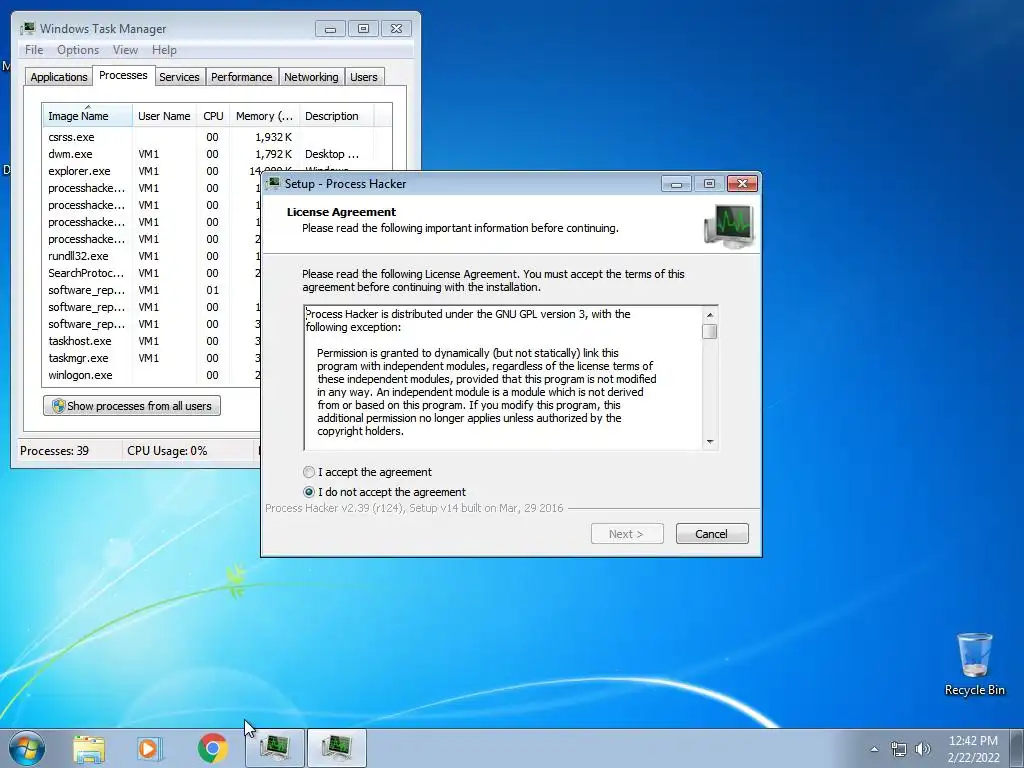1024x768 pixels.
Task: Sort by Image Name column header
Action: (x=88, y=116)
